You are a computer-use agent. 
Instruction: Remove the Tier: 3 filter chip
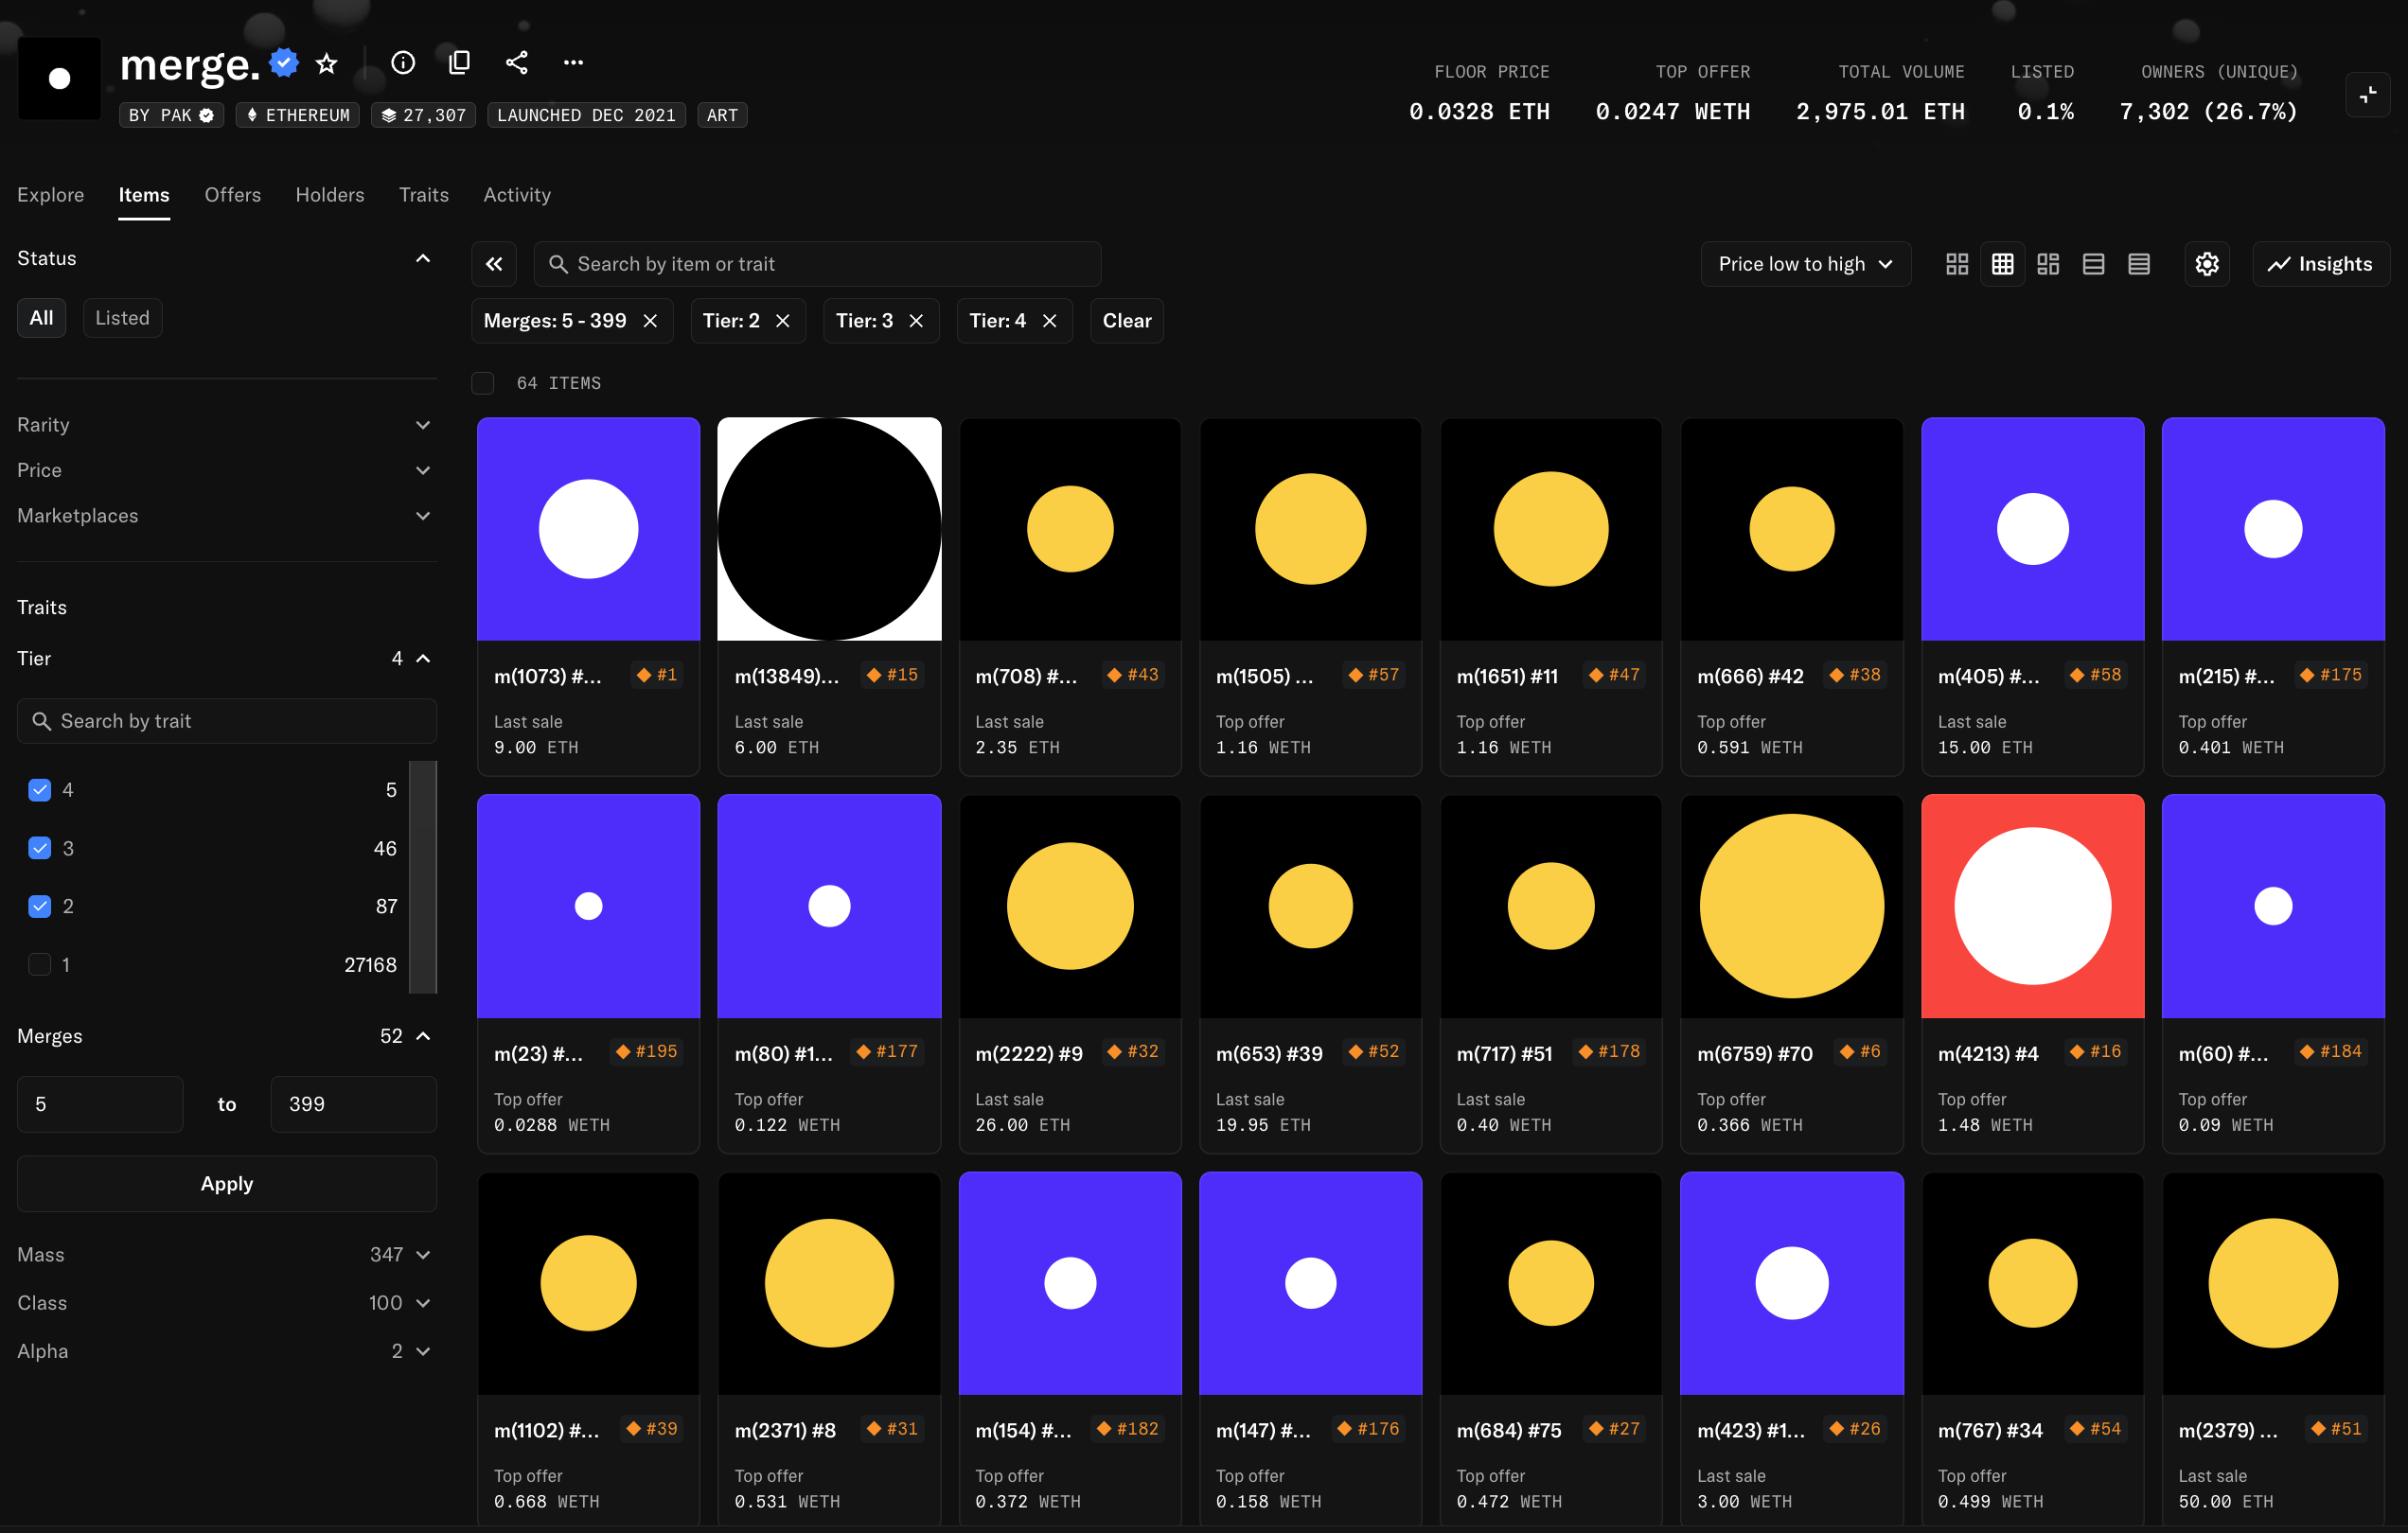pos(916,321)
